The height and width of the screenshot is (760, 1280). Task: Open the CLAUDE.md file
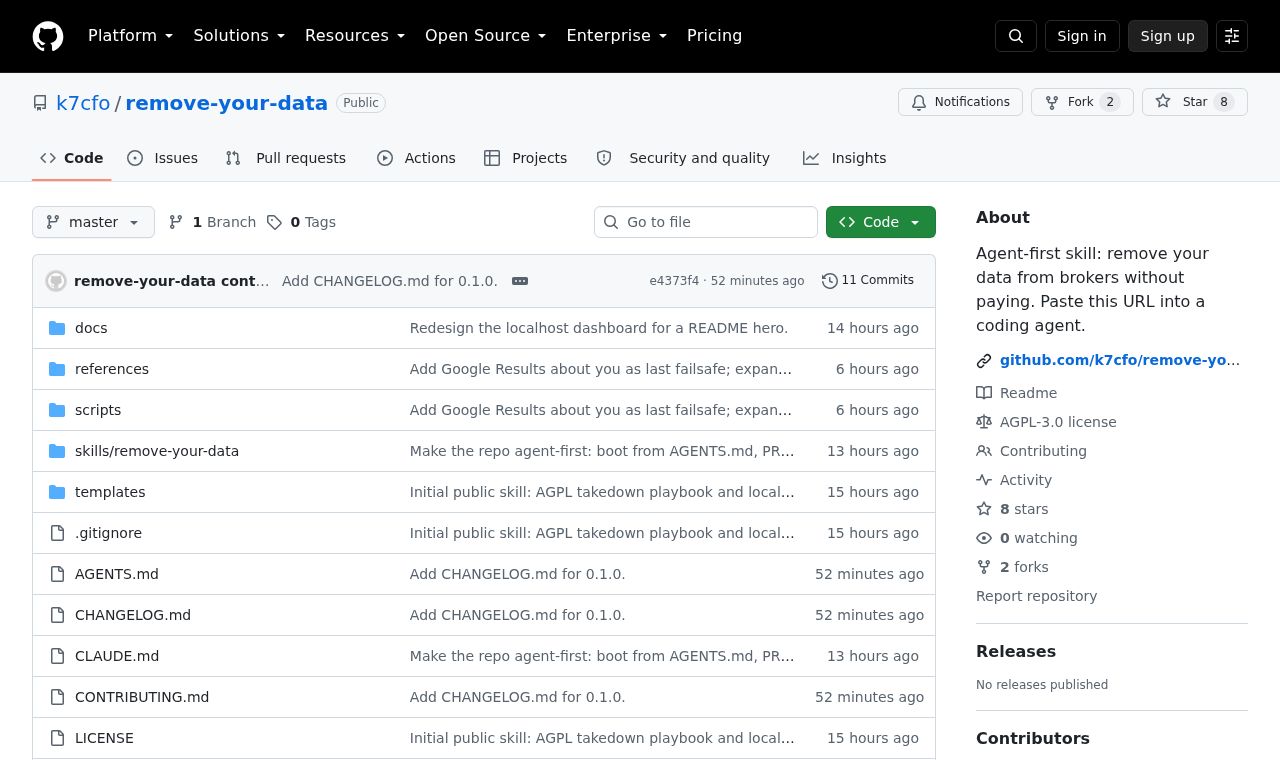click(x=117, y=656)
